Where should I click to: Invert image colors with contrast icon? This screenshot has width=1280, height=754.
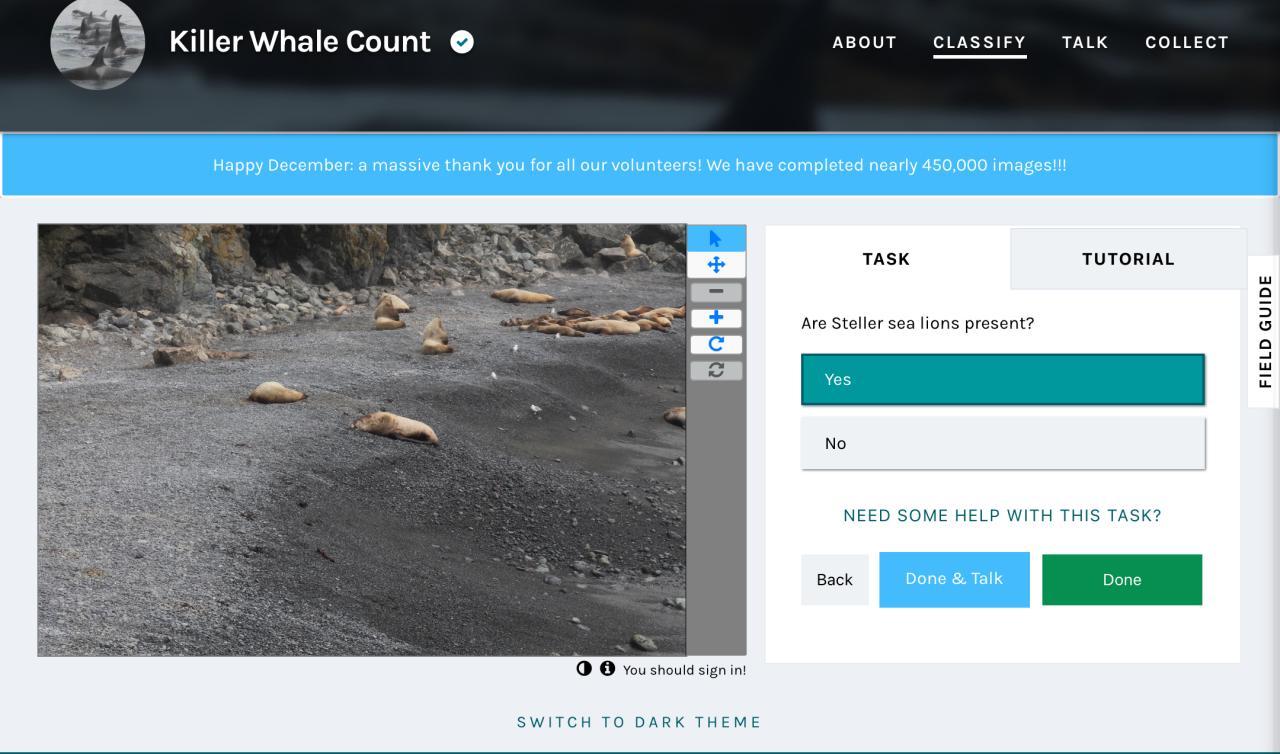click(x=584, y=668)
